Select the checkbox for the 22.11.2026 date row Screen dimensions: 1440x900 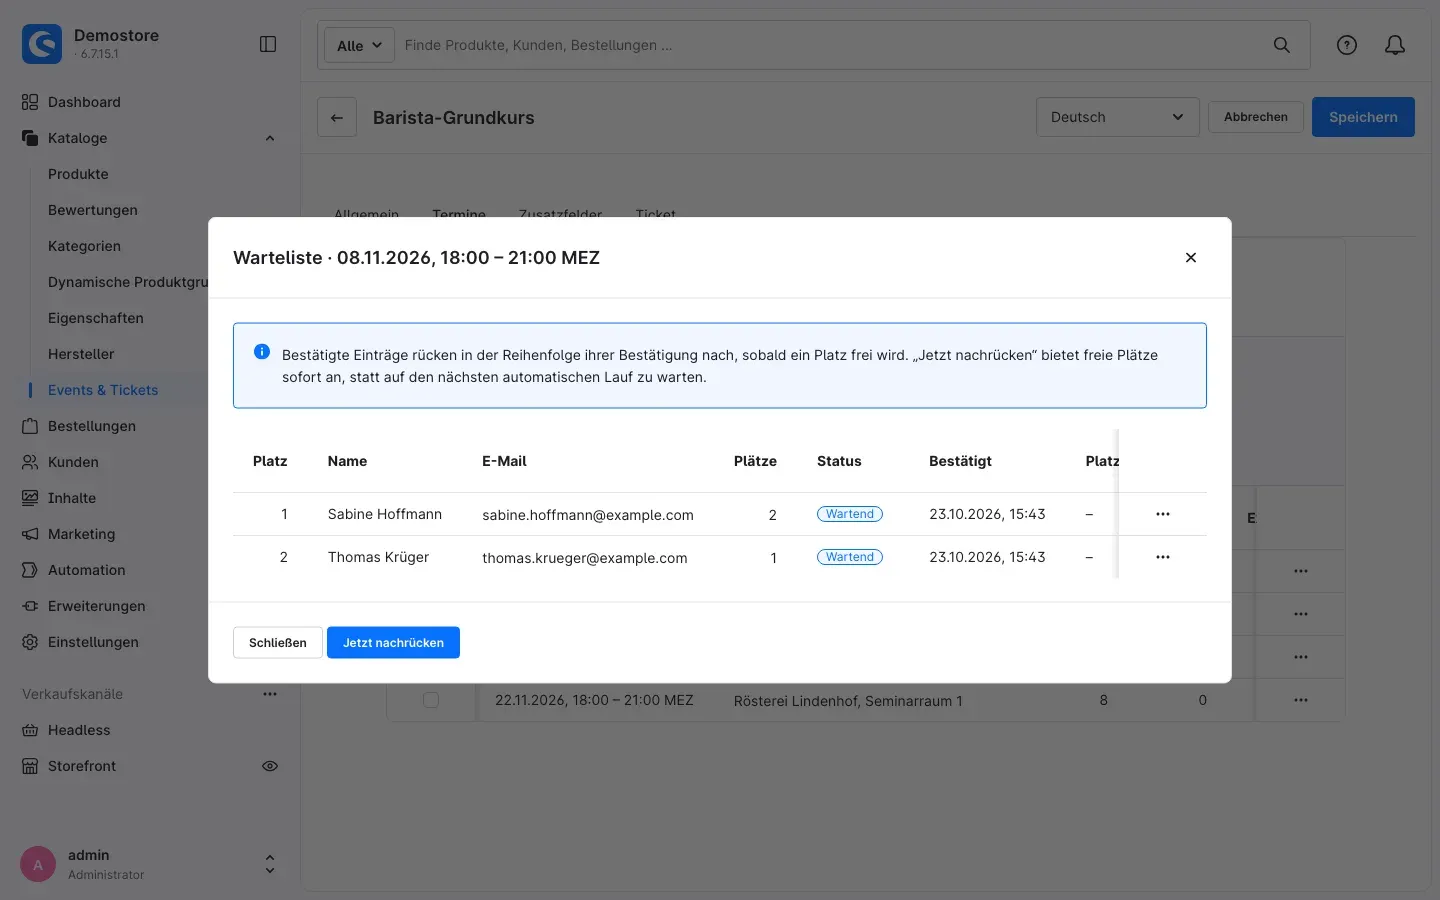pyautogui.click(x=431, y=700)
